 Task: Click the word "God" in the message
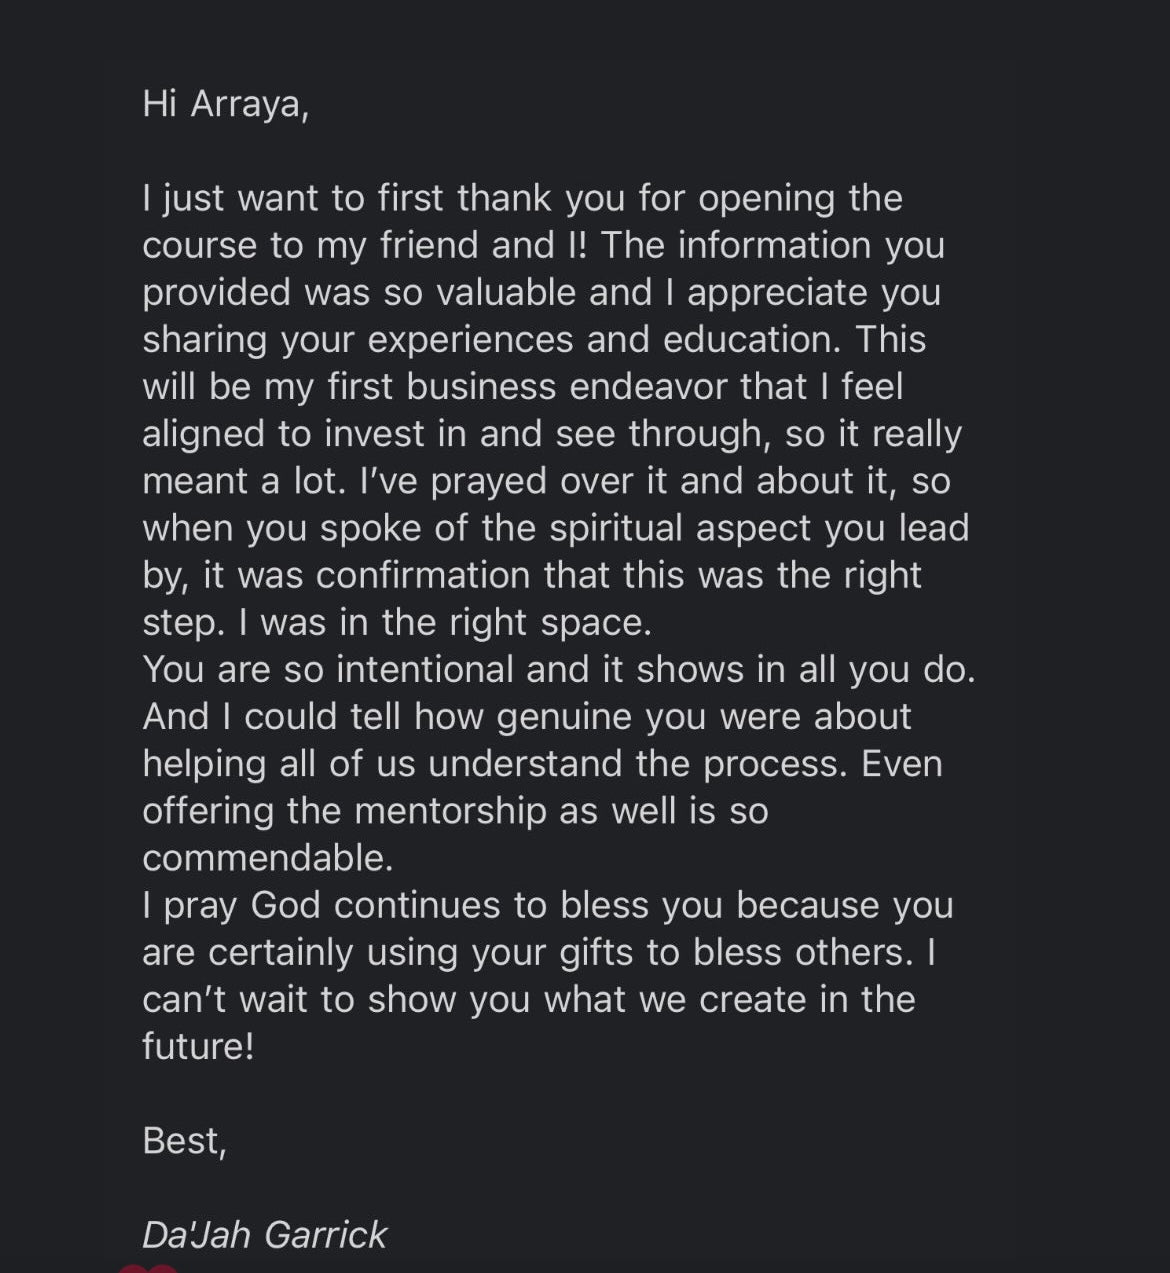coord(285,905)
